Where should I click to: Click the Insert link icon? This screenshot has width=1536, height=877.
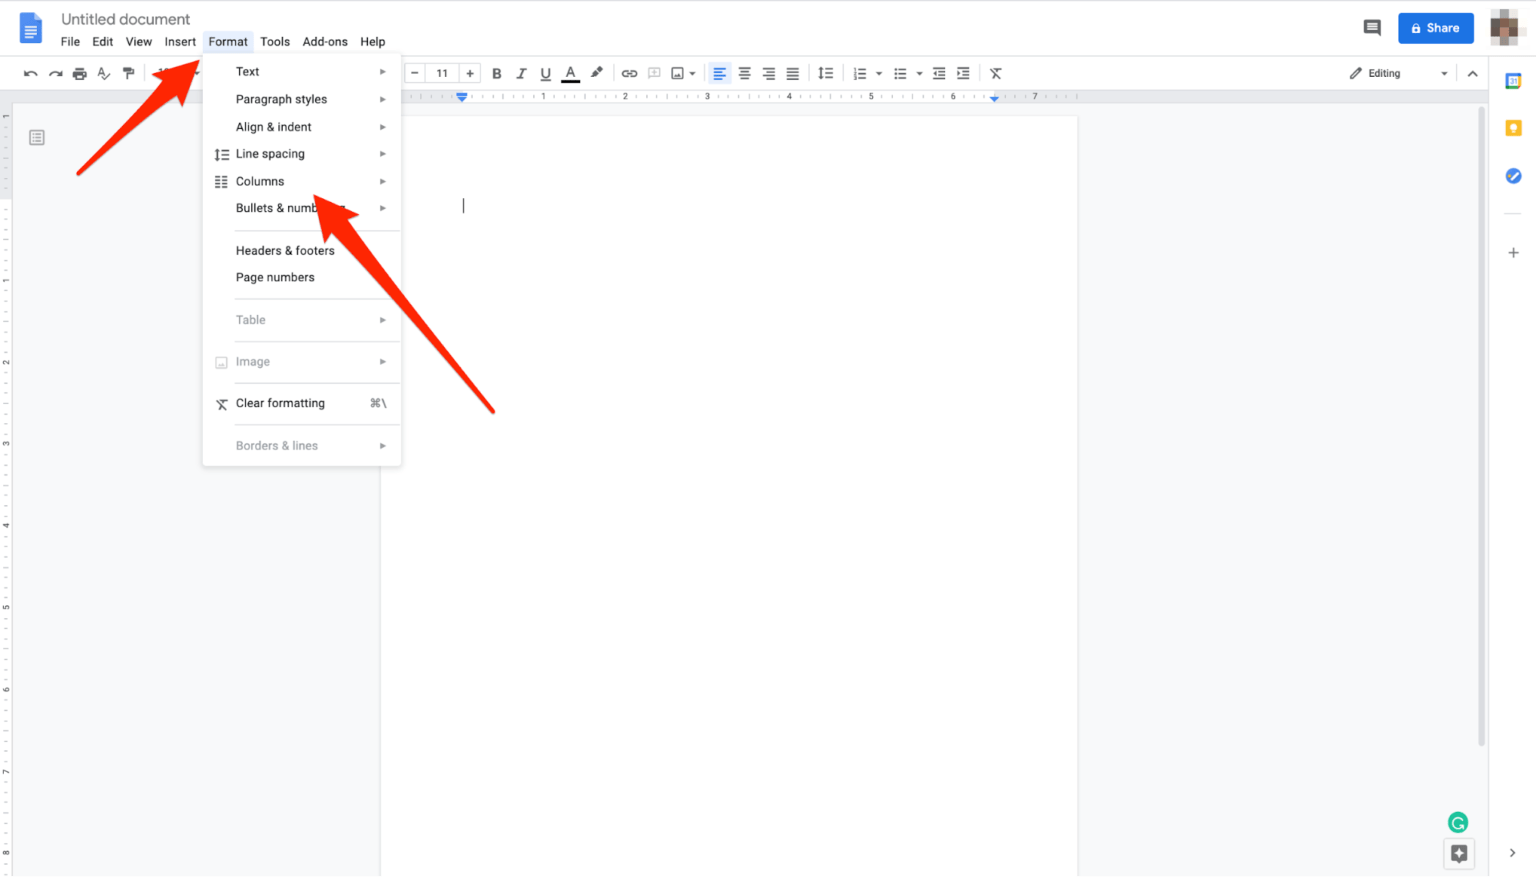(629, 72)
